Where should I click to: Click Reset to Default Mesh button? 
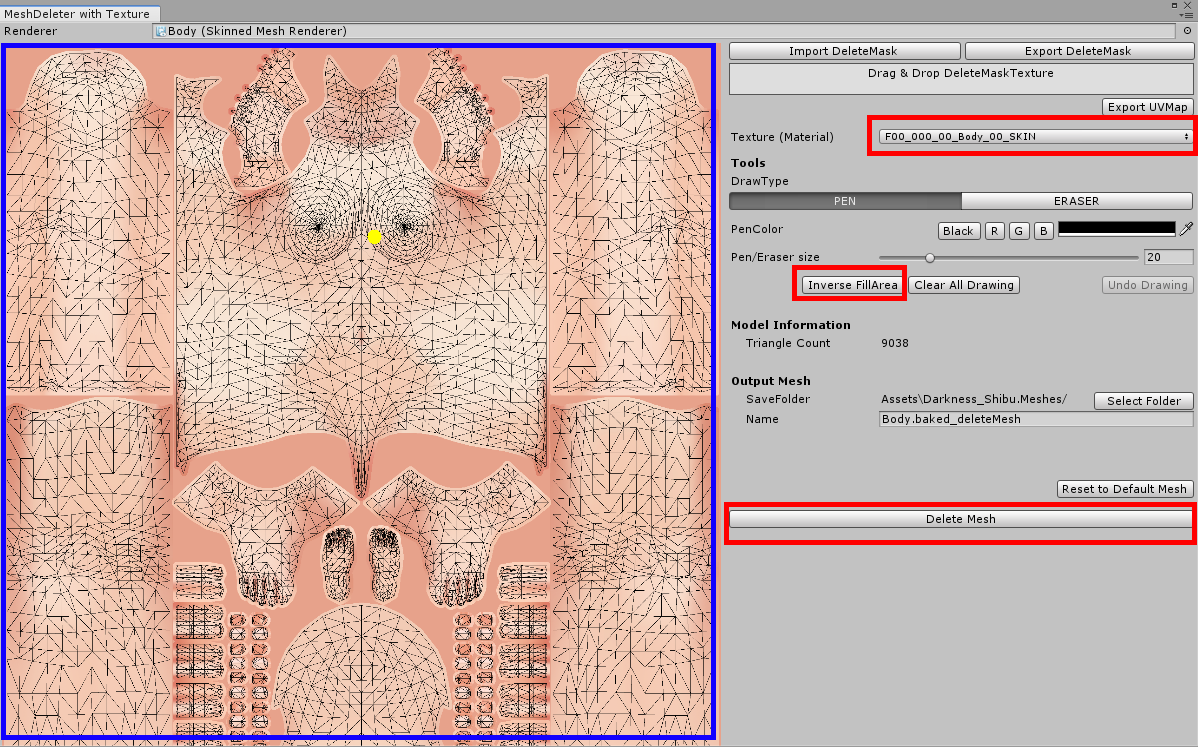(1124, 489)
